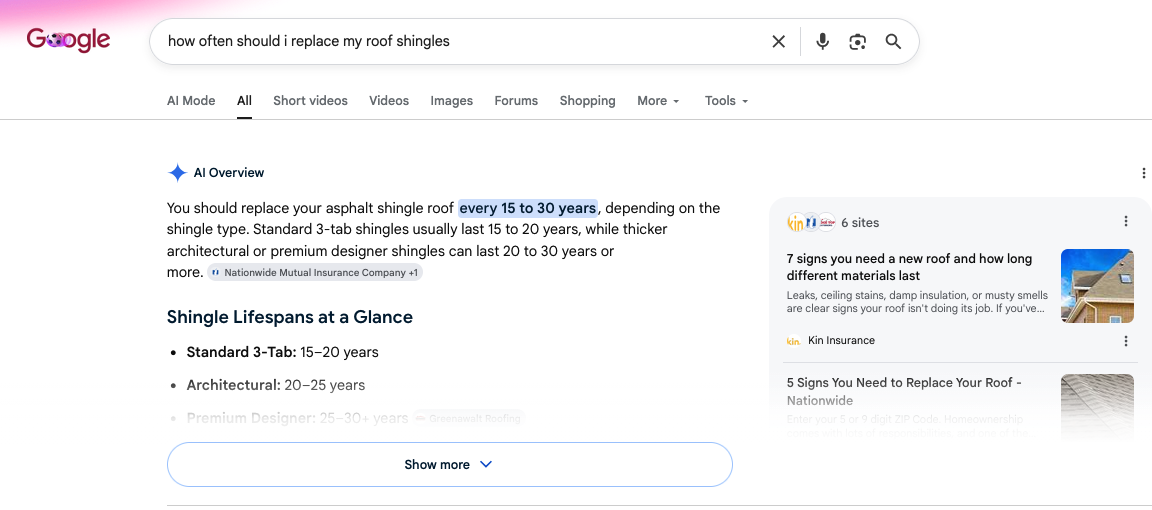1152x510 pixels.
Task: Switch to the Images tab
Action: pos(452,101)
